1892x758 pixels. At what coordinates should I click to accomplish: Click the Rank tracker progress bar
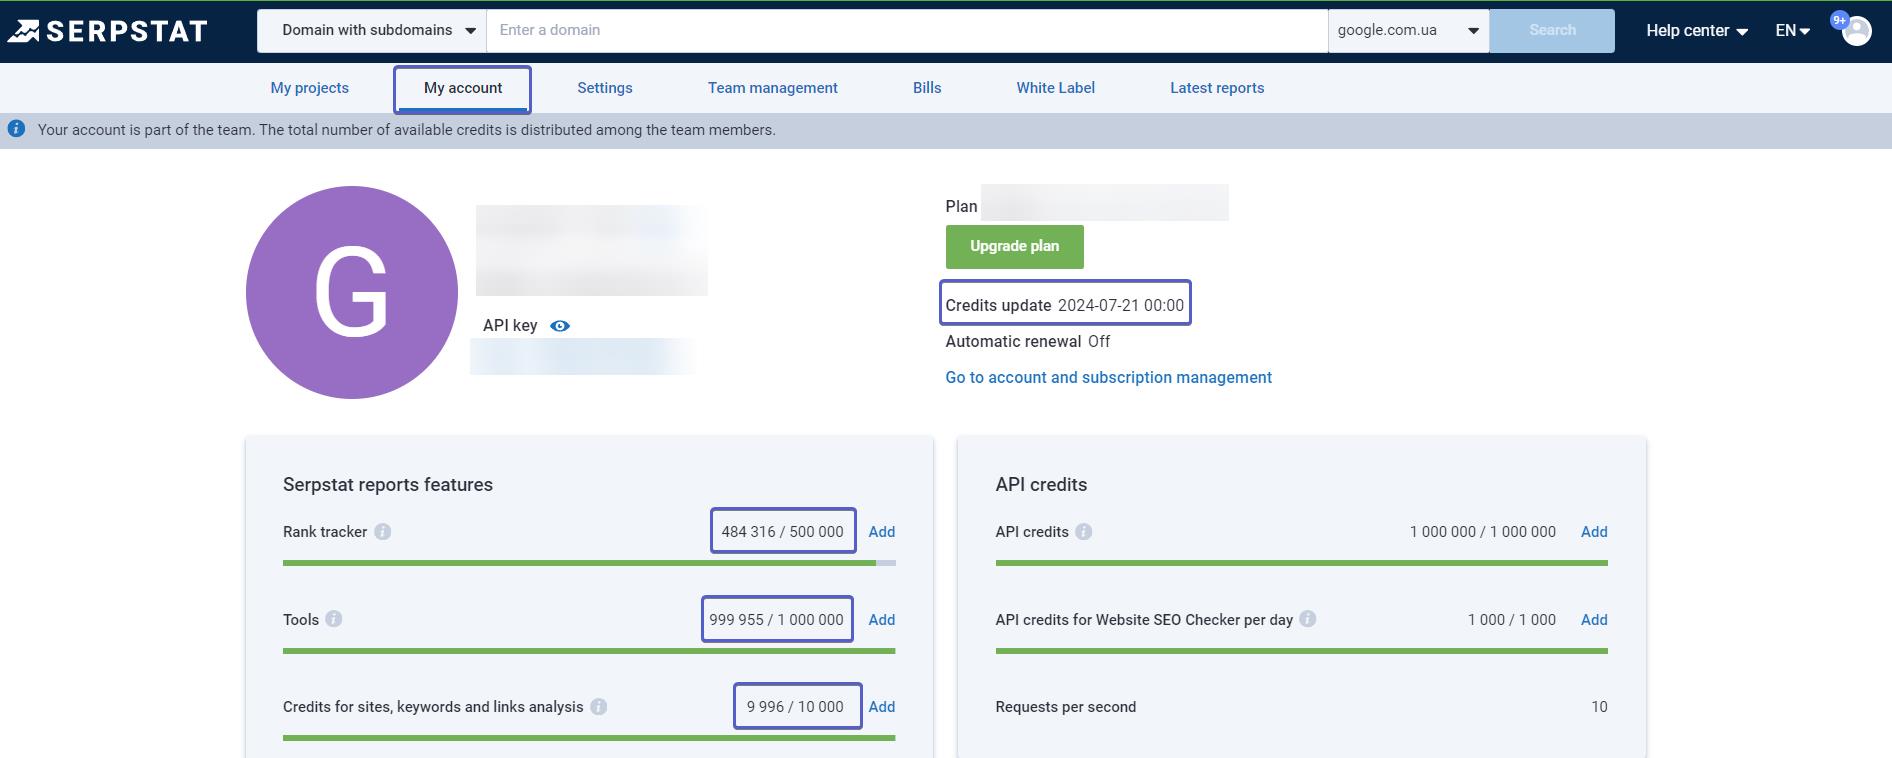[x=589, y=563]
